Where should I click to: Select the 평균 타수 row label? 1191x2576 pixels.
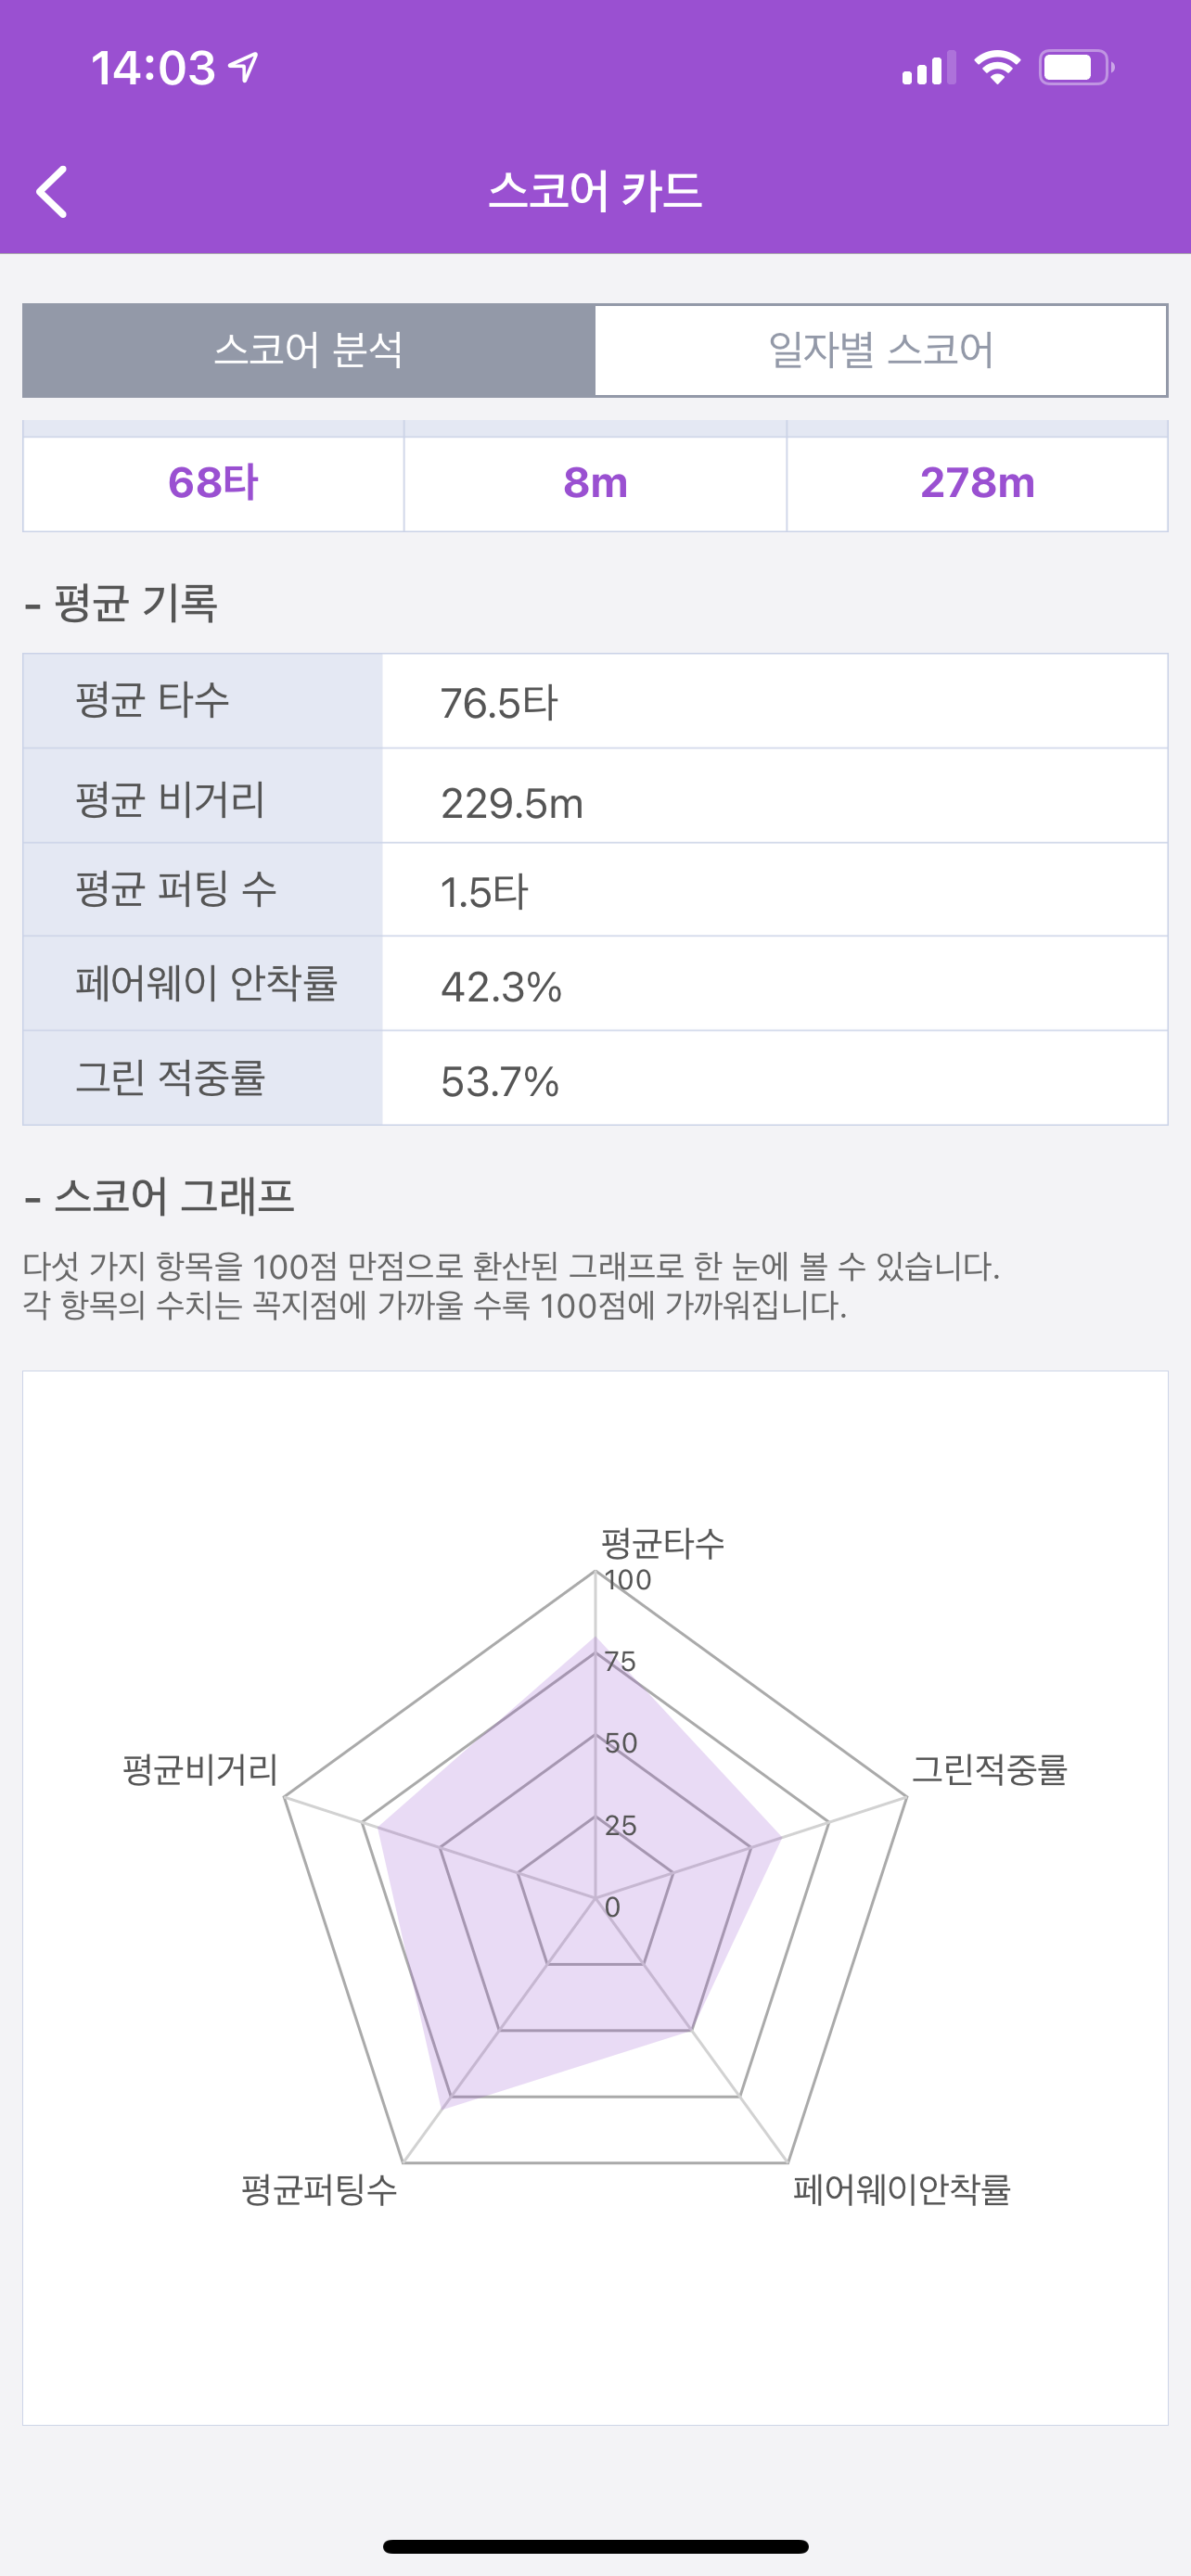(153, 700)
